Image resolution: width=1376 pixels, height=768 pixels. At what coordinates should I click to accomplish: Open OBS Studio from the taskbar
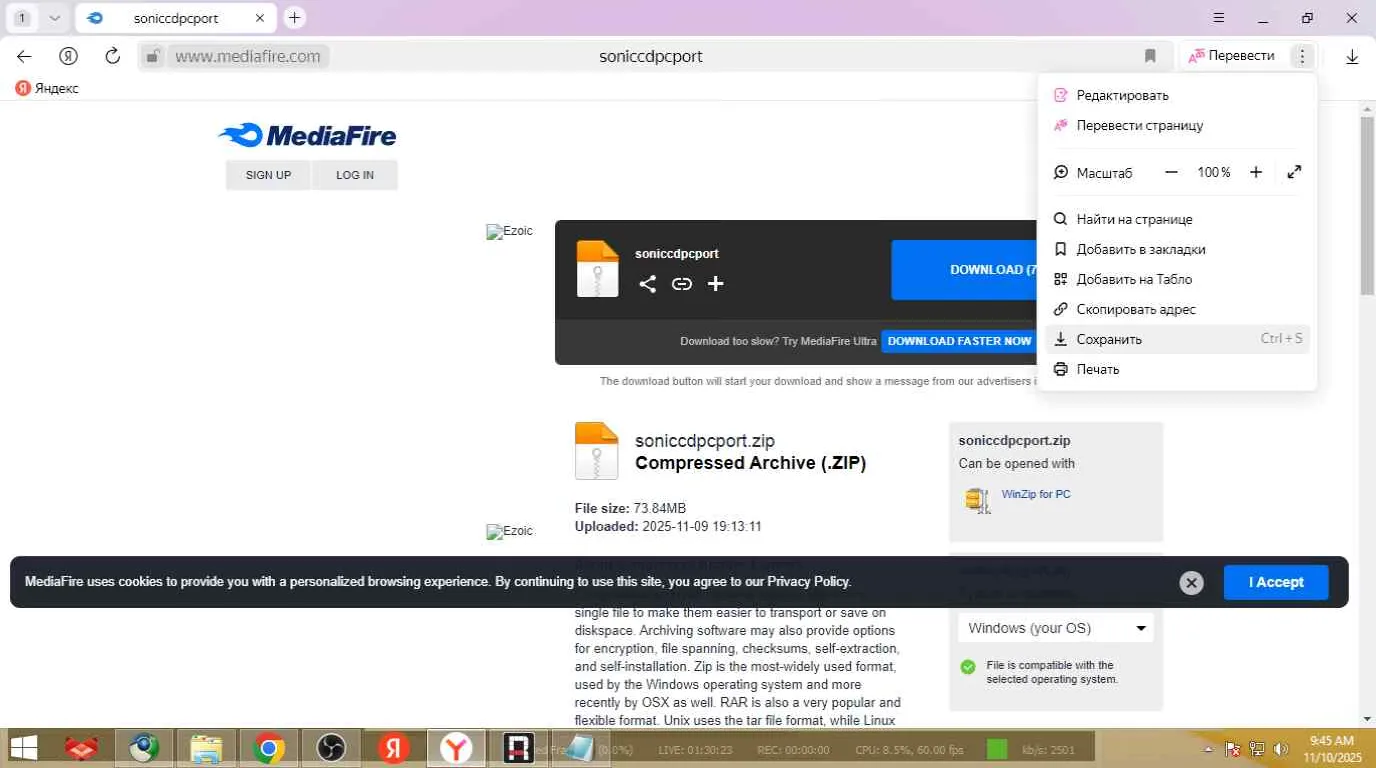tap(331, 748)
